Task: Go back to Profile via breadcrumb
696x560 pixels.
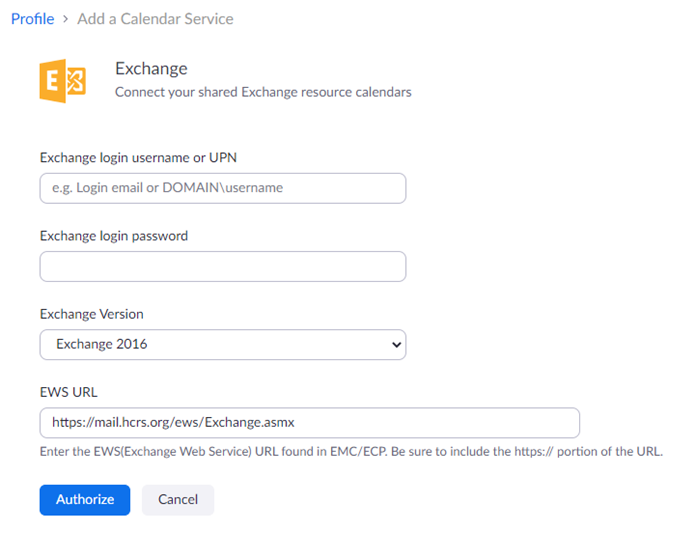Action: click(32, 19)
